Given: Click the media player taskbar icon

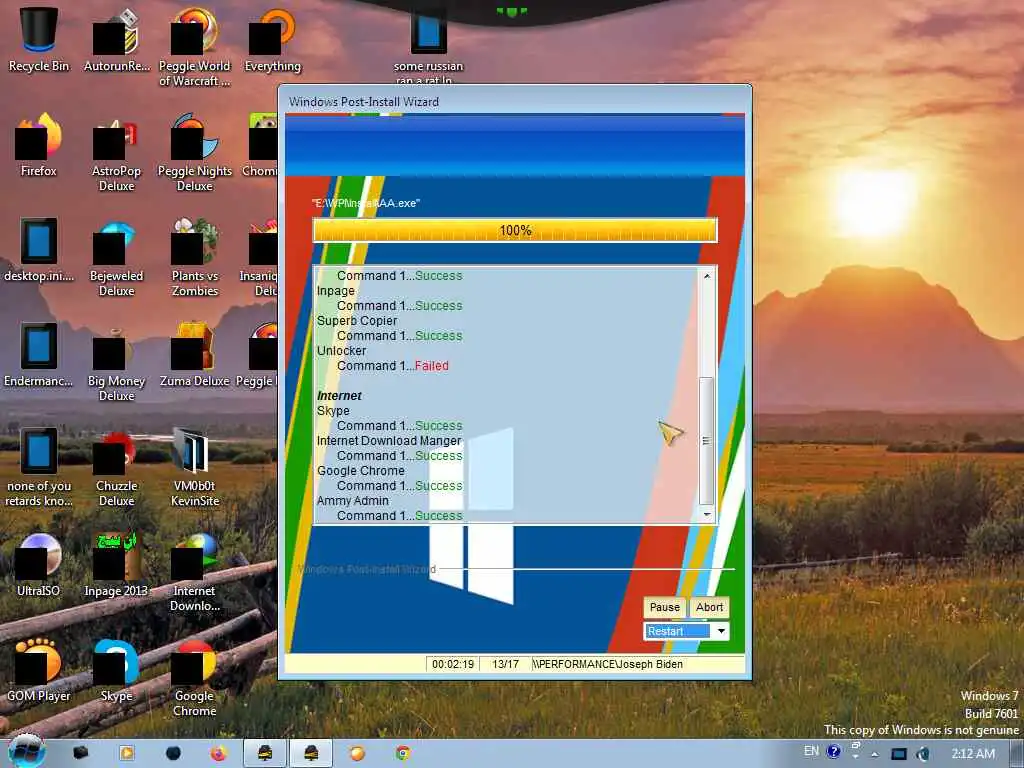Looking at the screenshot, I should pos(127,754).
